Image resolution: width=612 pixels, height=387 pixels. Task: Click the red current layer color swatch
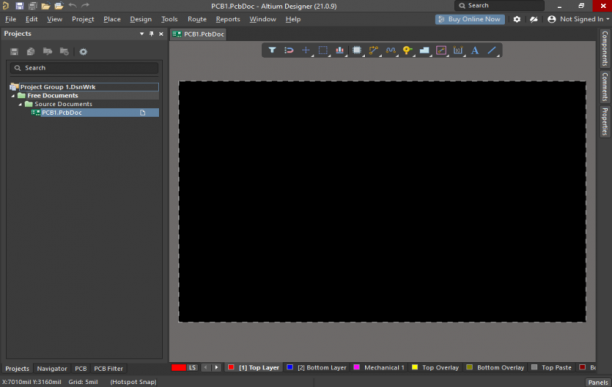pos(179,367)
